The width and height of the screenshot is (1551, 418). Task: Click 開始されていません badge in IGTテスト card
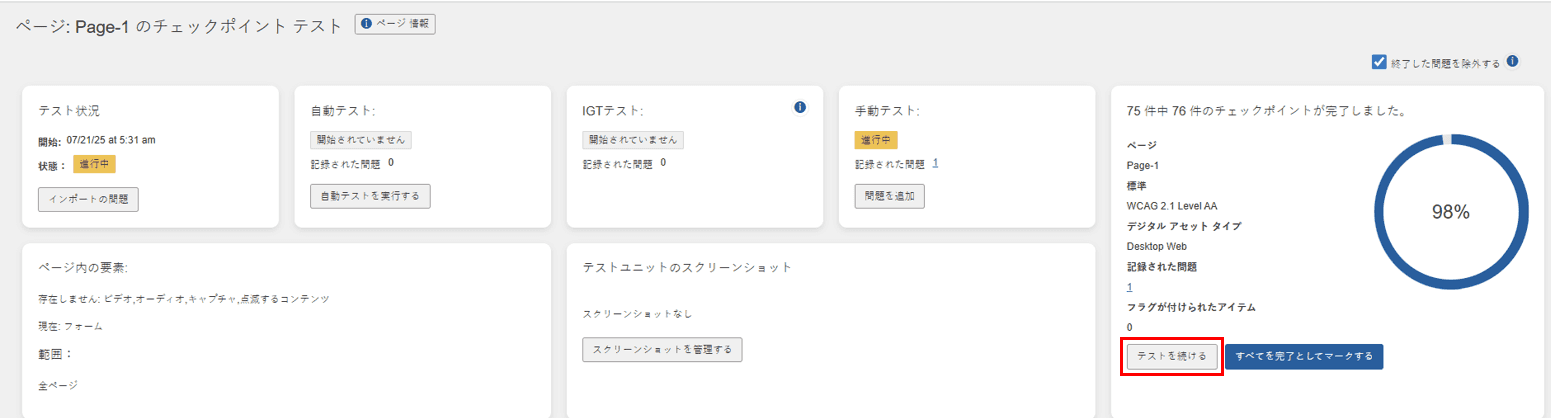point(633,140)
